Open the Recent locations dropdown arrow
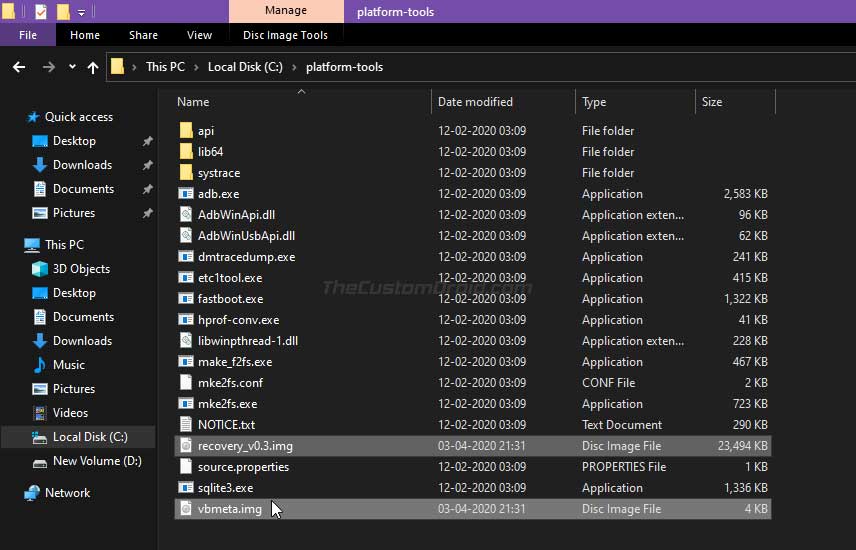 pos(72,67)
